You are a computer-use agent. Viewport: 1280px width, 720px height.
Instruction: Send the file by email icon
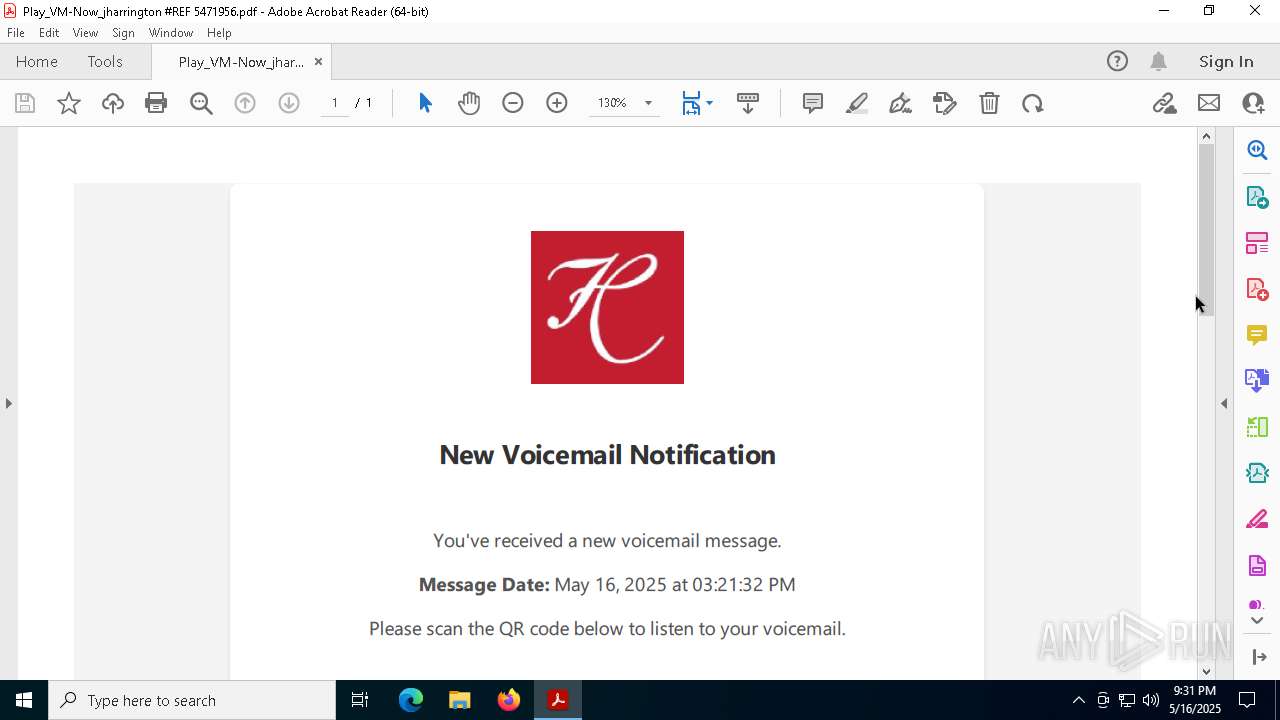pos(1209,103)
